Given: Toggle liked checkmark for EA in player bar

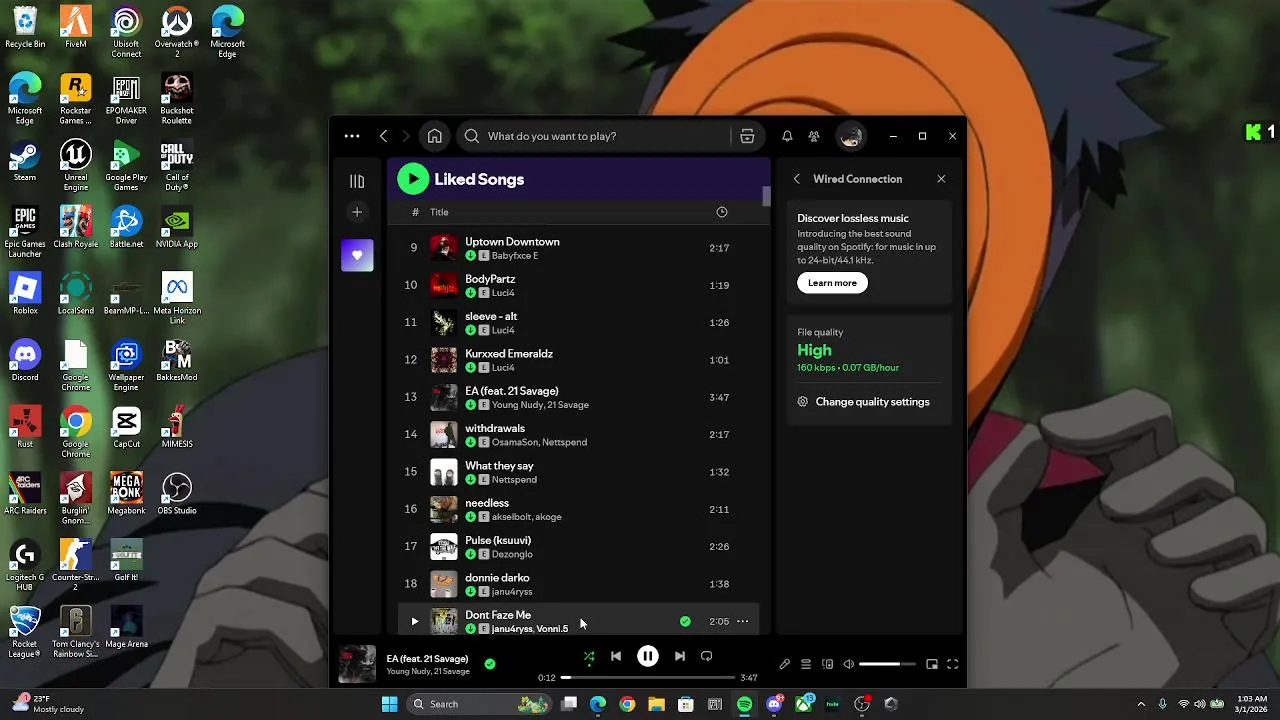Looking at the screenshot, I should 490,663.
